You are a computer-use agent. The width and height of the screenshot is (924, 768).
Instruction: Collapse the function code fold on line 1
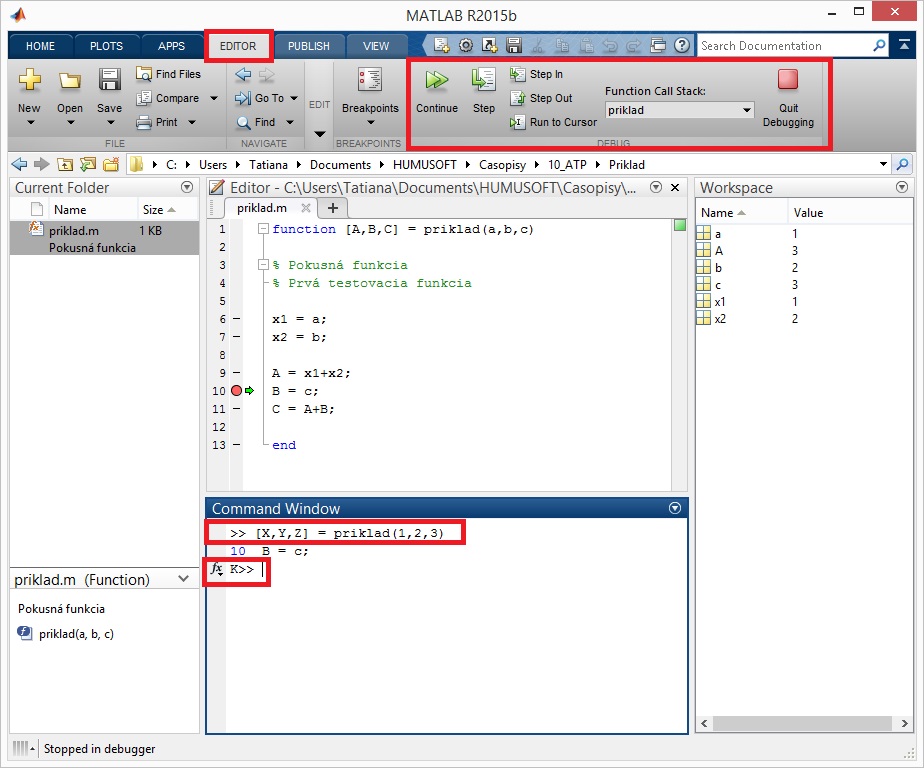tap(263, 229)
